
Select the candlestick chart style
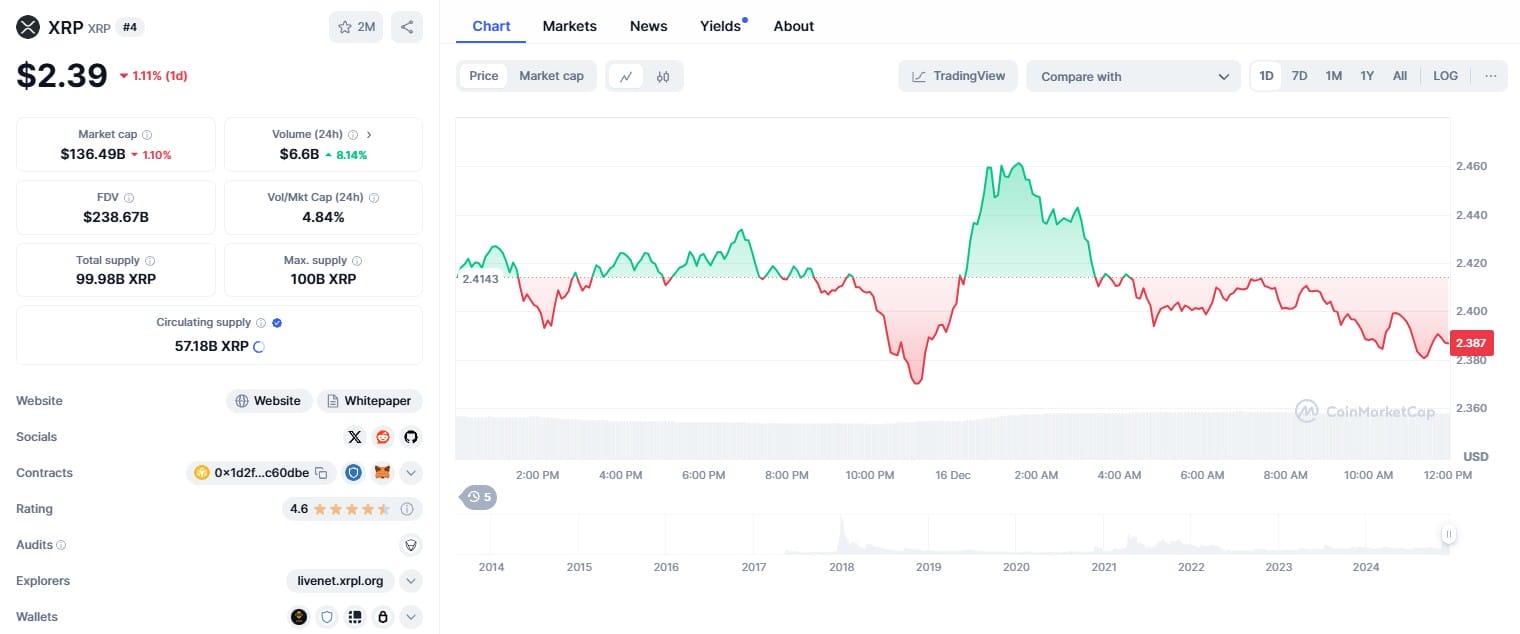pyautogui.click(x=663, y=76)
